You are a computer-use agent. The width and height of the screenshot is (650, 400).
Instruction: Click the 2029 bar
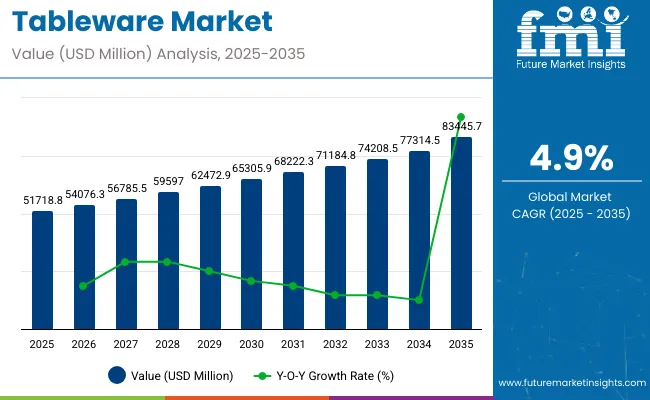[x=210, y=258]
